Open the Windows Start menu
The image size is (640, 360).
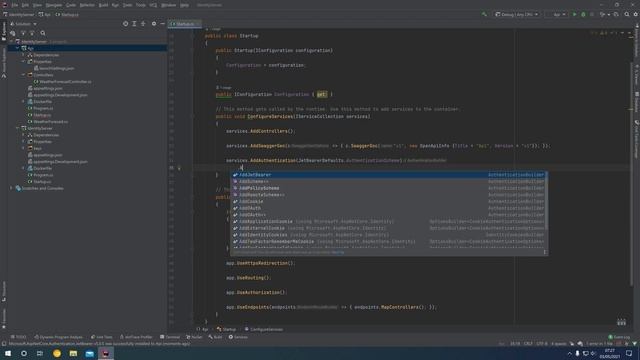click(x=8, y=353)
